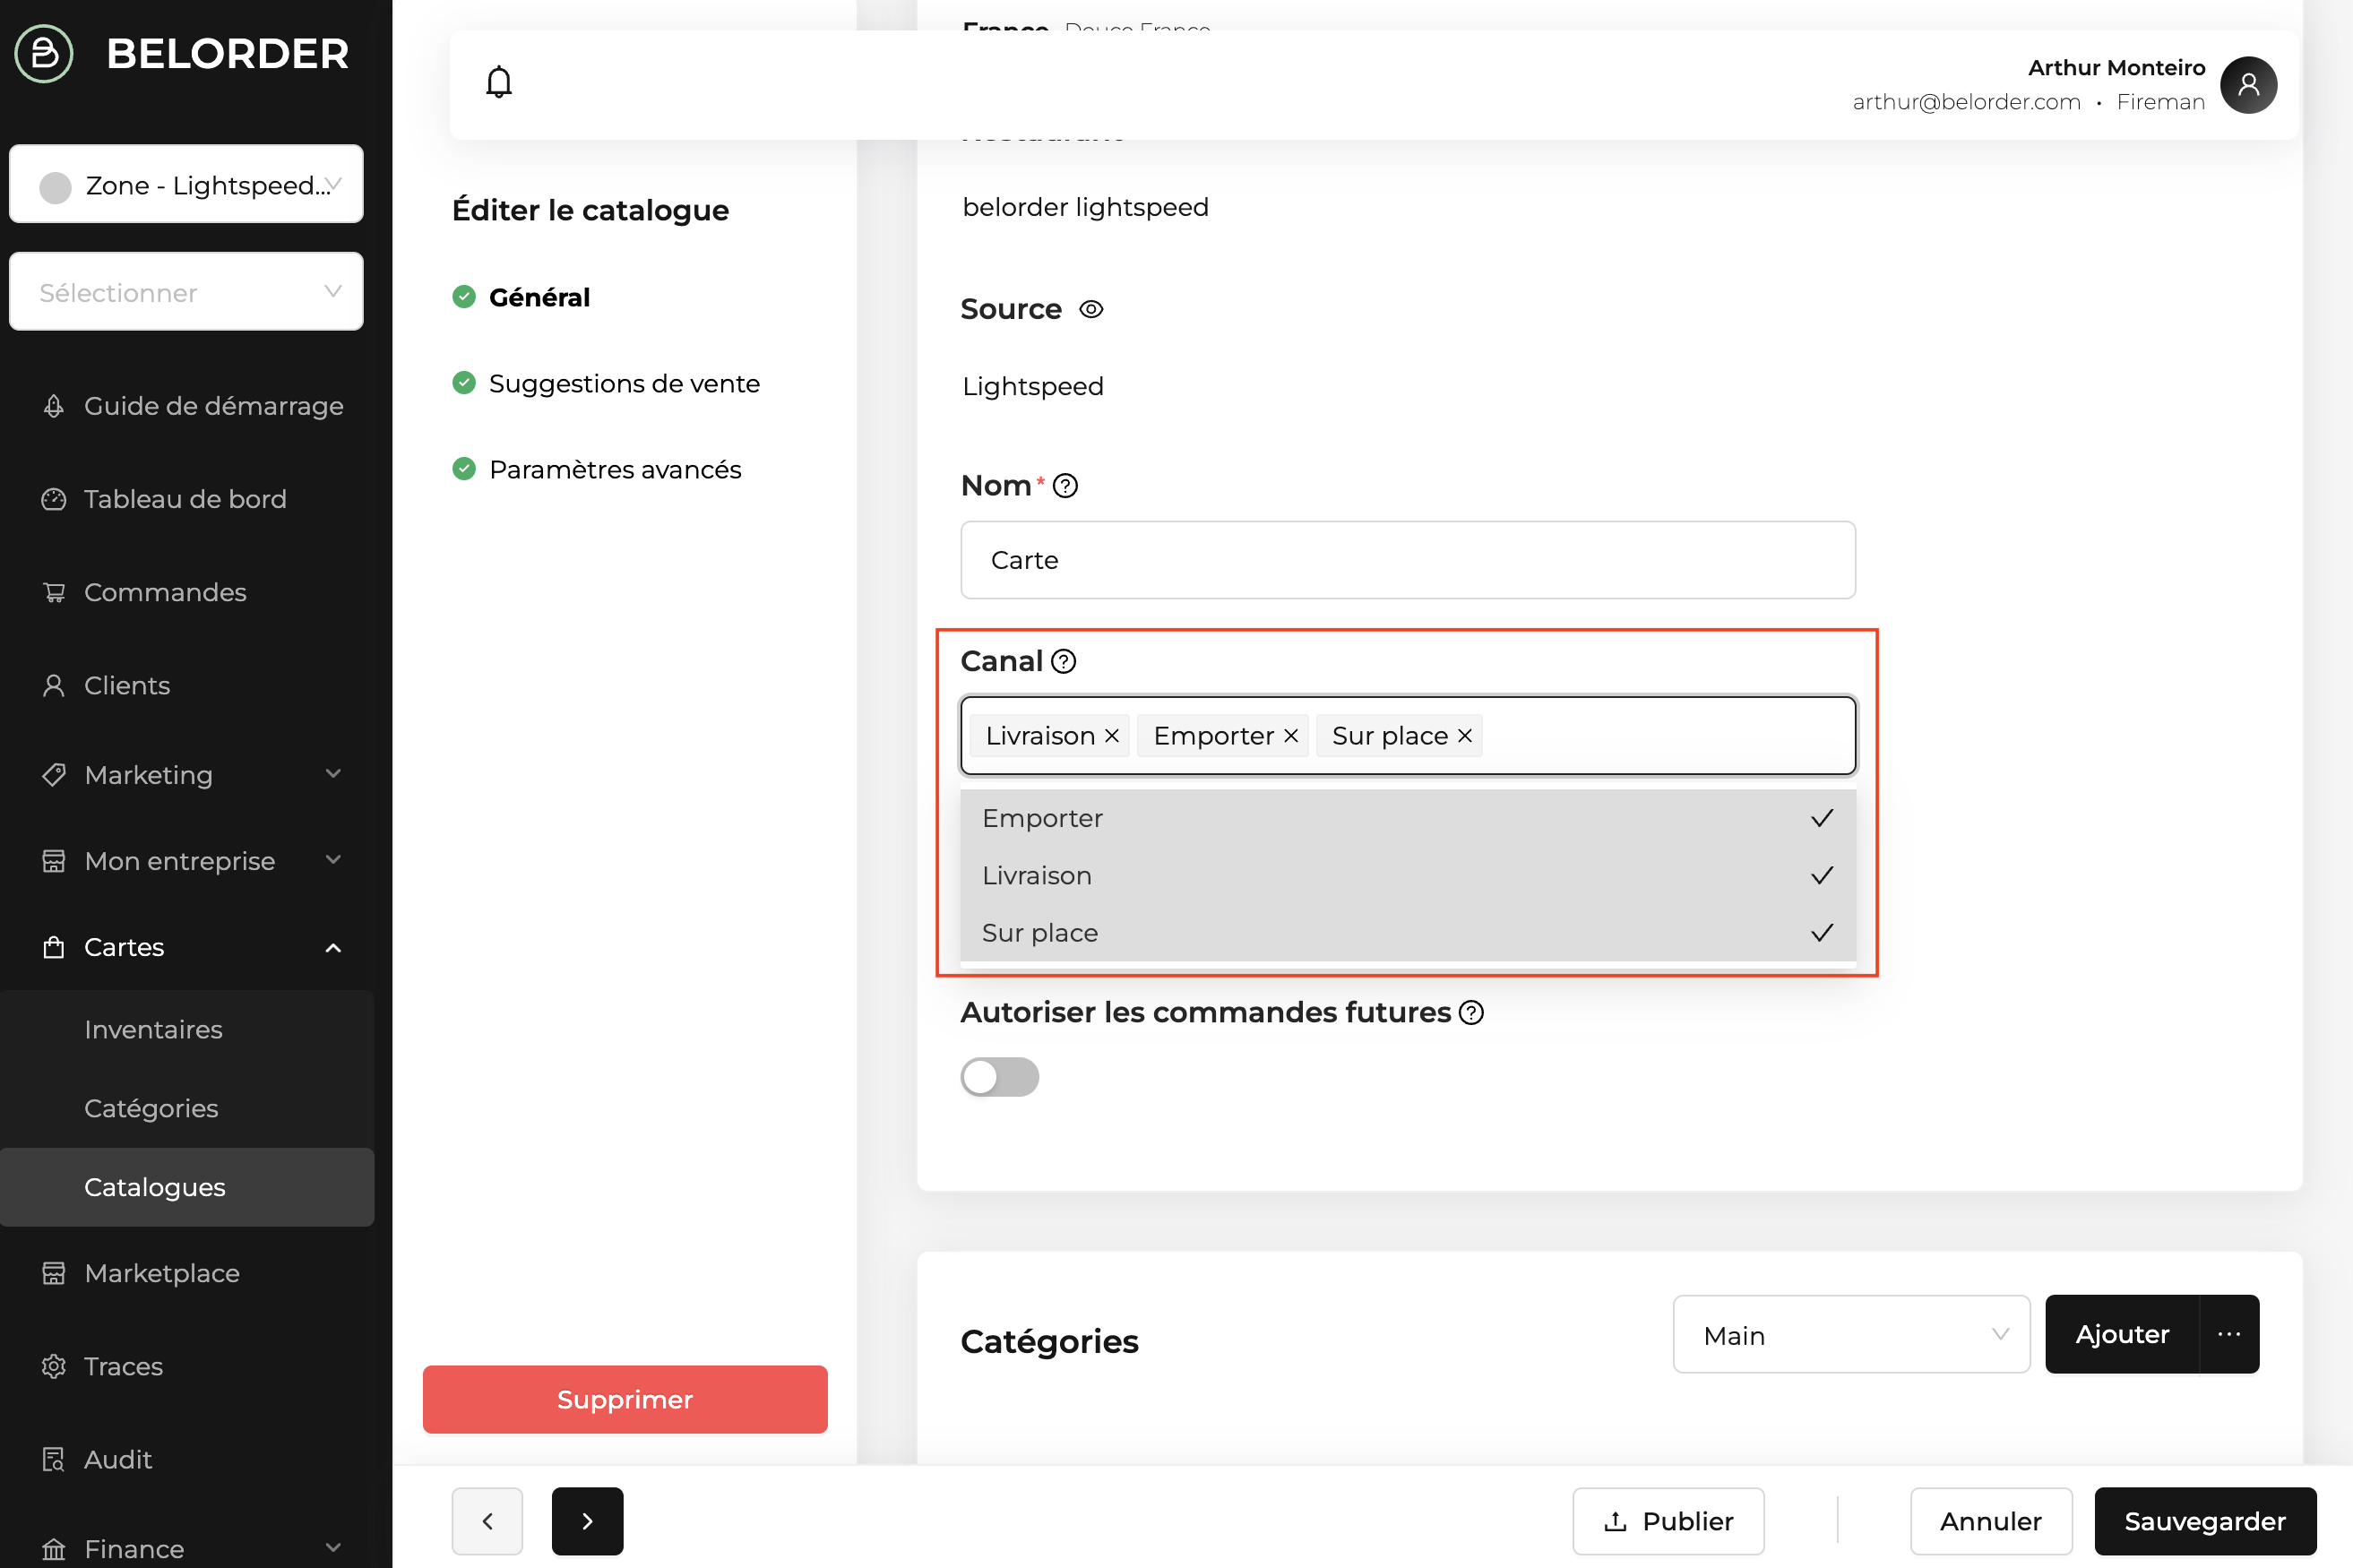The height and width of the screenshot is (1568, 2353).
Task: Toggle Source visibility eye icon
Action: tap(1091, 310)
